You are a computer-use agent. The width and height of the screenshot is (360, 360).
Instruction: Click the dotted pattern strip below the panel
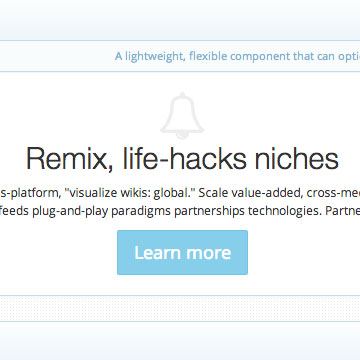180,309
